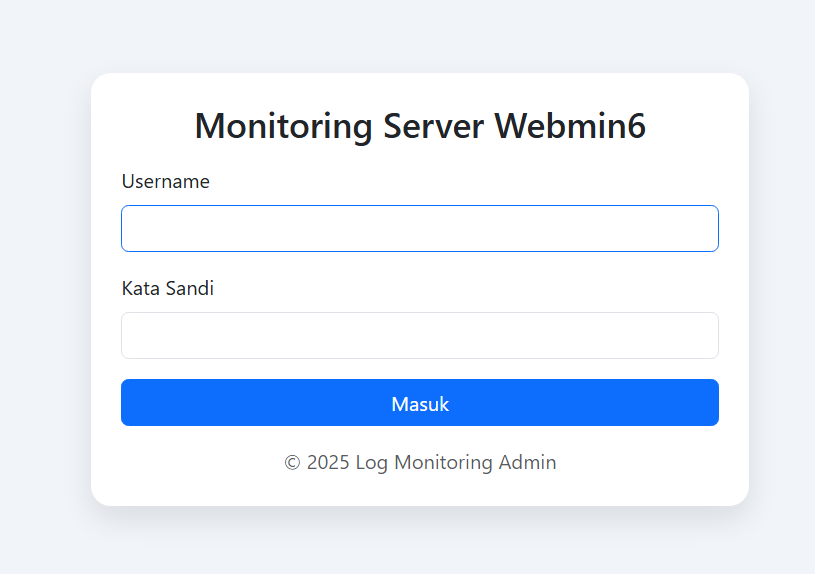Click the "Kata Sandi" field label
815x574 pixels.
pyautogui.click(x=167, y=288)
